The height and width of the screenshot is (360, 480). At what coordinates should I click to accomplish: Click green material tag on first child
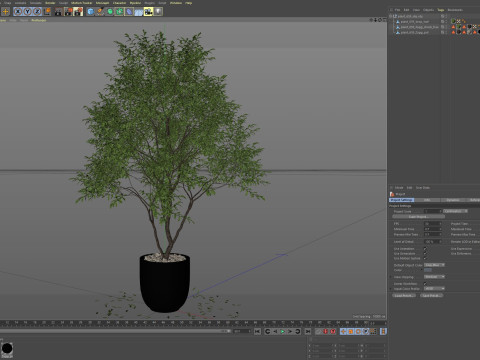pyautogui.click(x=453, y=21)
